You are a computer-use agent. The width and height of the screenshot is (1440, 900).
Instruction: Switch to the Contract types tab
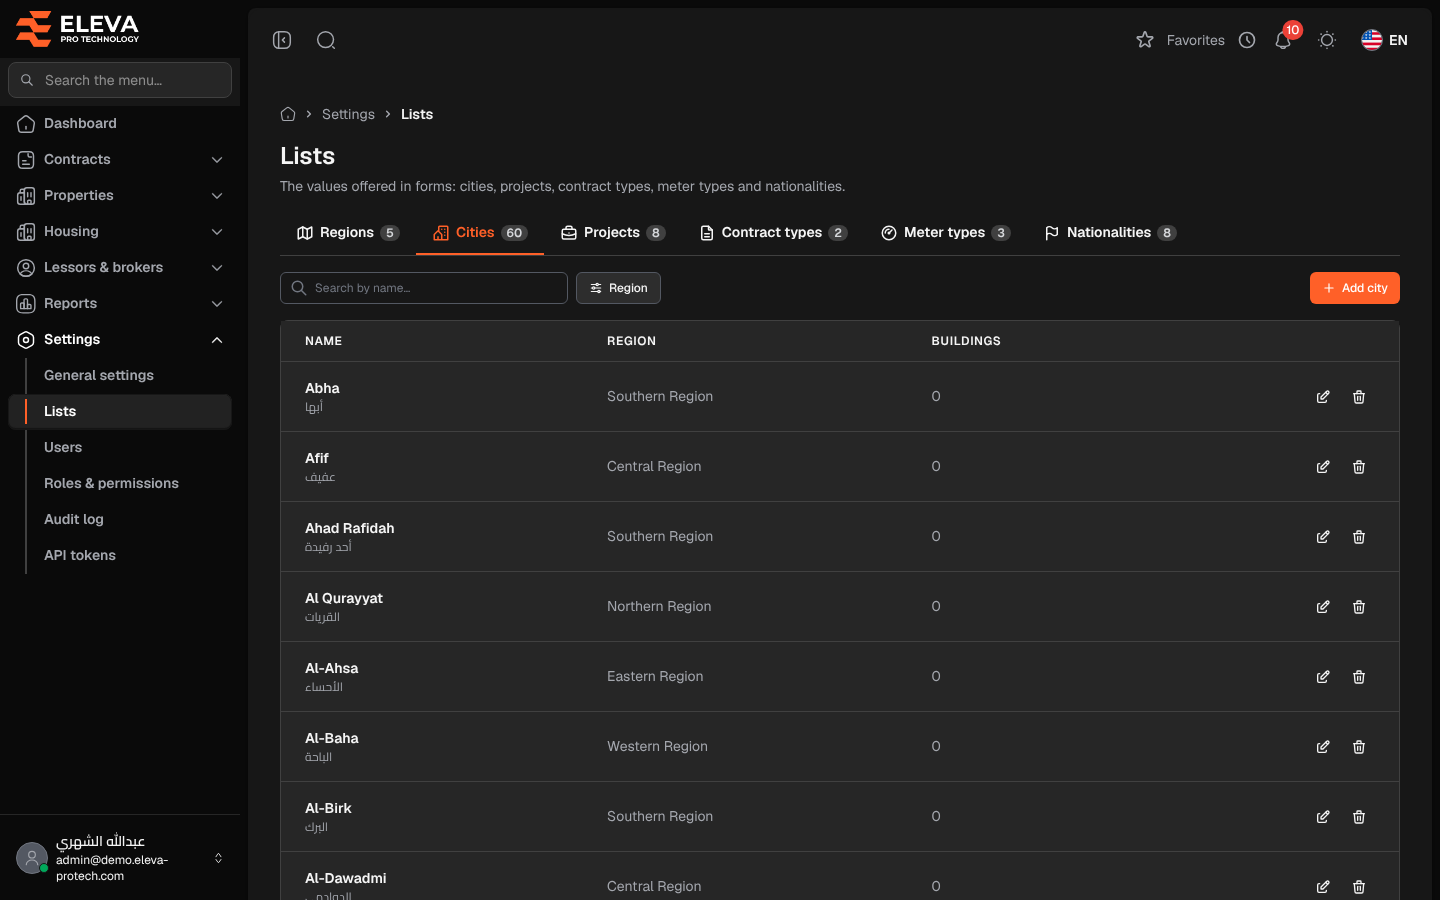tap(773, 233)
